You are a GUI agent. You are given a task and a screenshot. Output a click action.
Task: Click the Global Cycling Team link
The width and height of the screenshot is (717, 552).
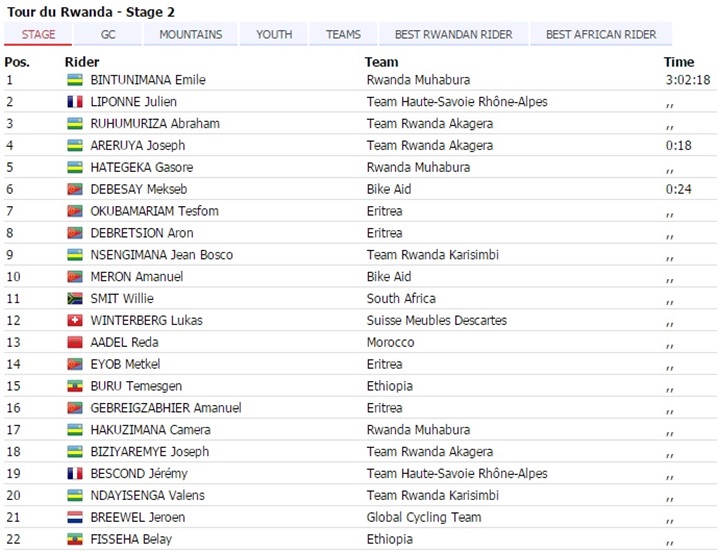pos(424,518)
